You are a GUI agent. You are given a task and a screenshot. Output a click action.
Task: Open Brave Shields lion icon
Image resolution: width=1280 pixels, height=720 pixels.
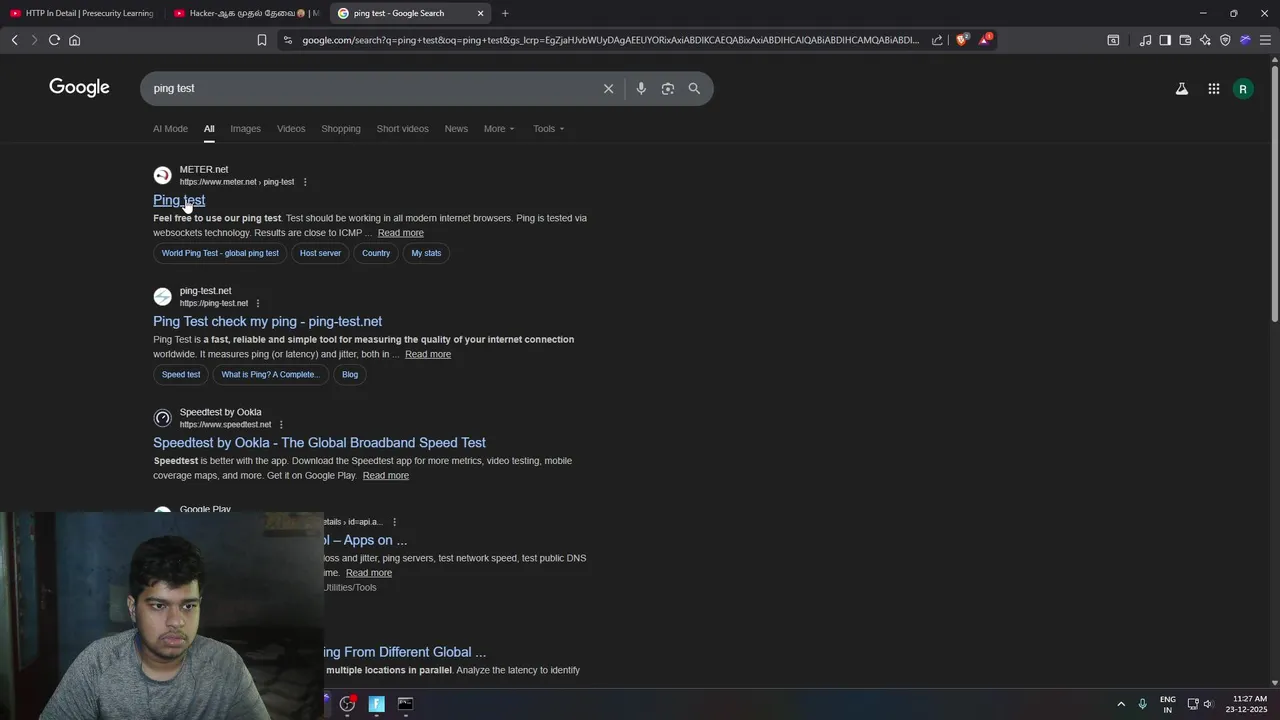click(x=962, y=40)
